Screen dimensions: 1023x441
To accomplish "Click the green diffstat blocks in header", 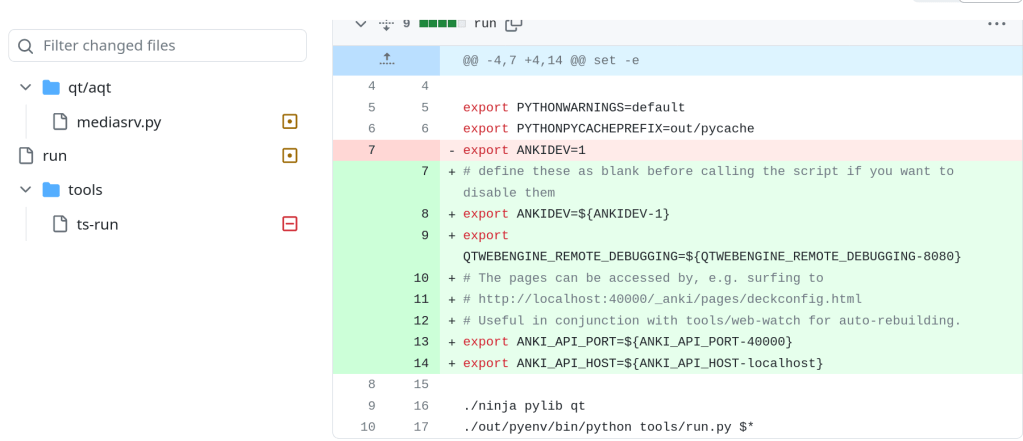I will tap(442, 23).
